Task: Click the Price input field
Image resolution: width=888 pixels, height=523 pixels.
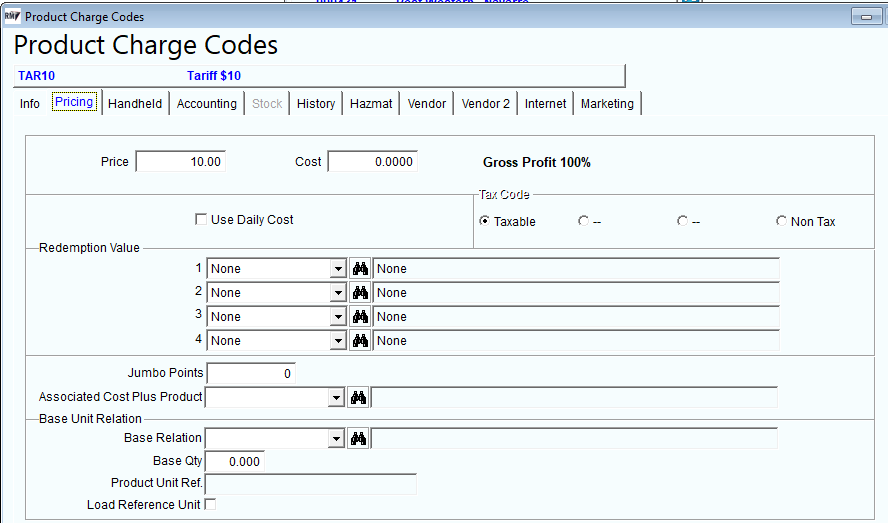Action: pos(181,161)
